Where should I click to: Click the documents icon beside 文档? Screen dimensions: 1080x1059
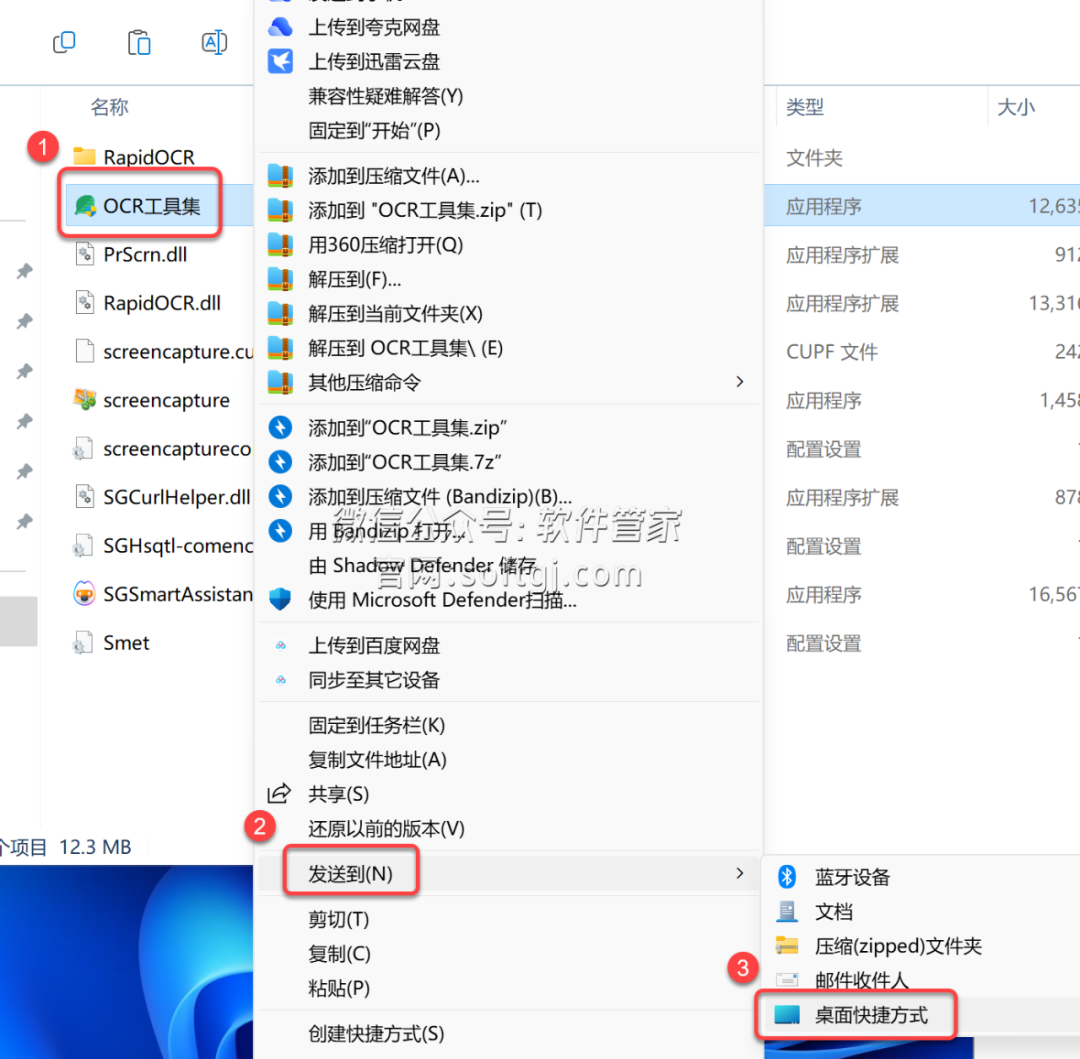tap(787, 912)
